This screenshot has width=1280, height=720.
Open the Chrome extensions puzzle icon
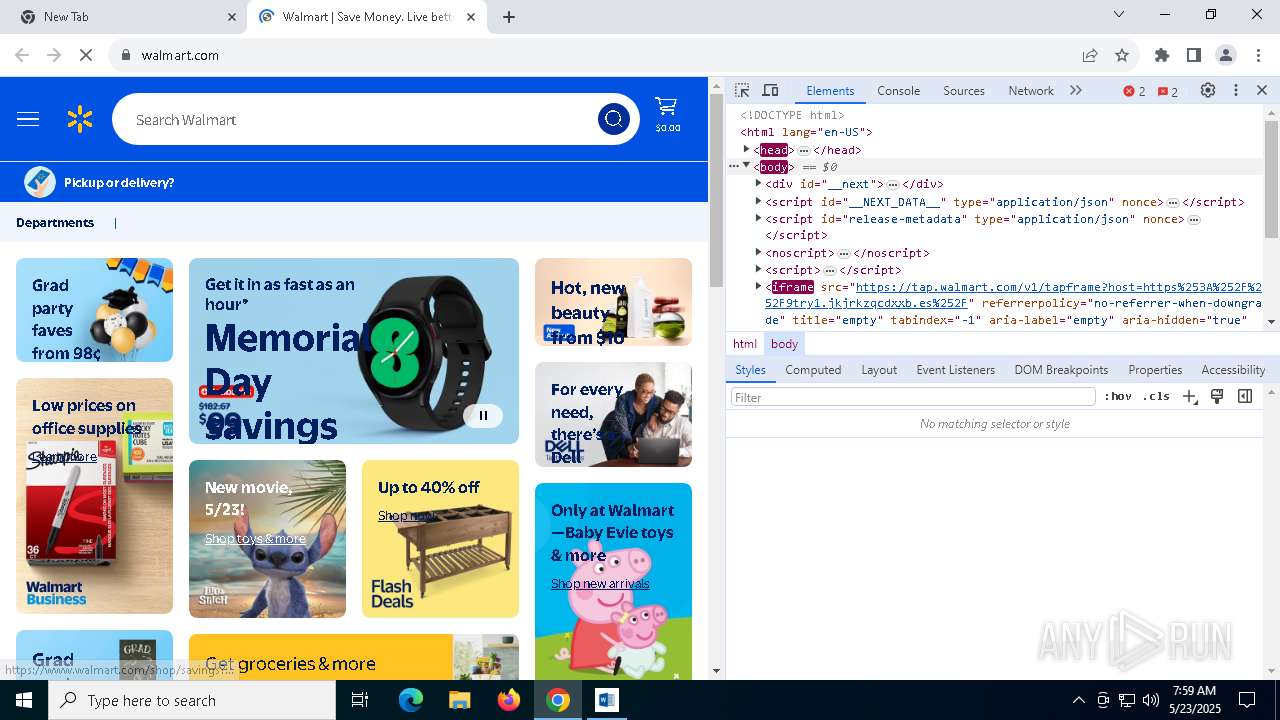pos(1162,55)
